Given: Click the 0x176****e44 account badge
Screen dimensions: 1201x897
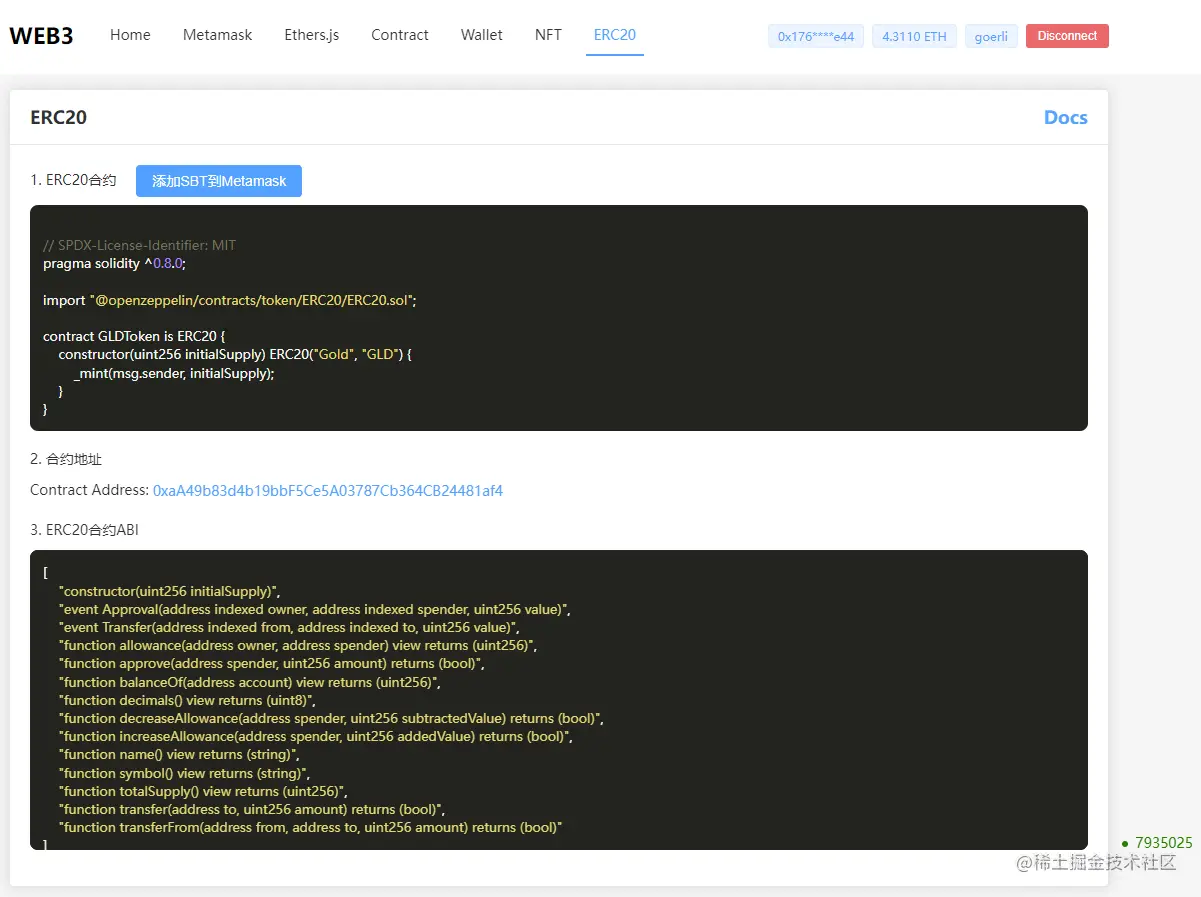Looking at the screenshot, I should coord(816,36).
